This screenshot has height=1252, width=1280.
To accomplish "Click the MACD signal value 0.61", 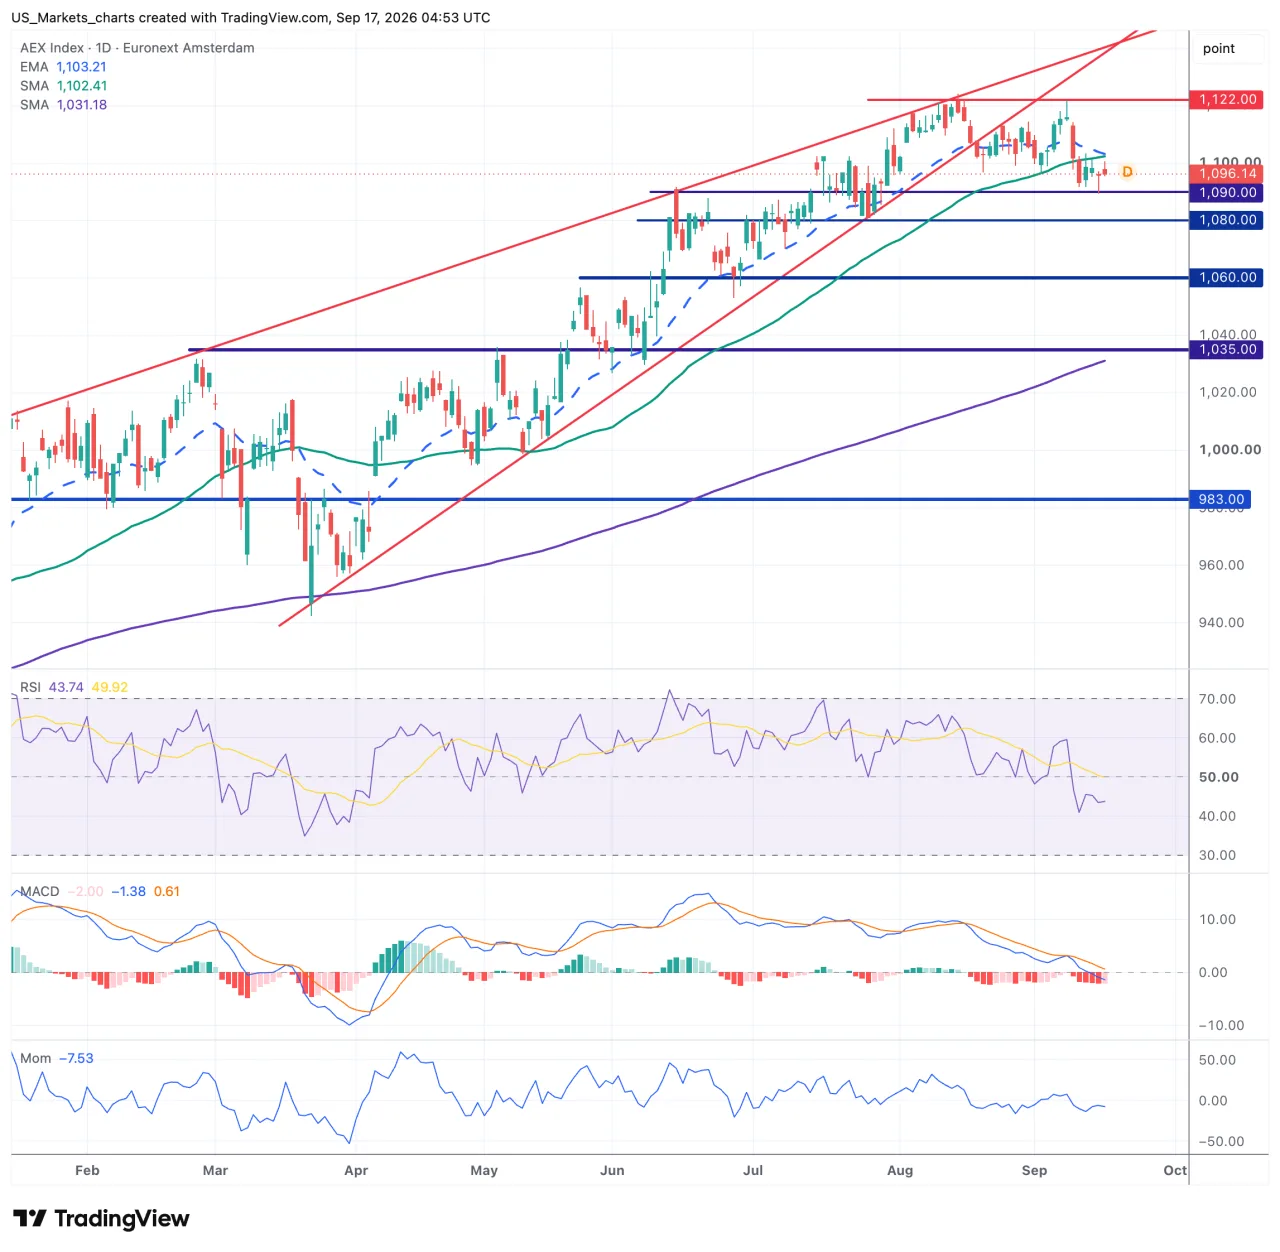I will (x=167, y=891).
